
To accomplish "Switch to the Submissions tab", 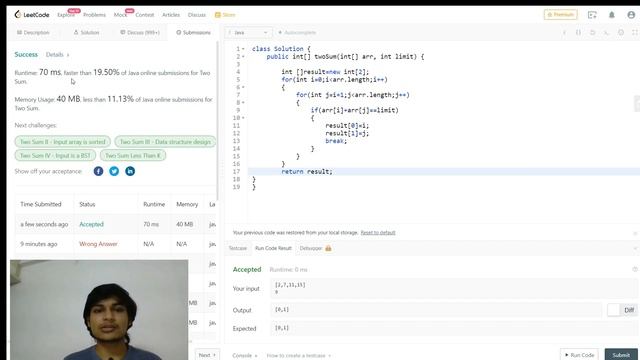I will coord(193,32).
